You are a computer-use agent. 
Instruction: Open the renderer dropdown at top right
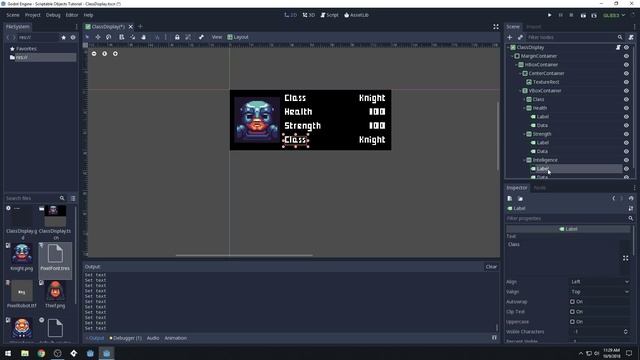614,15
